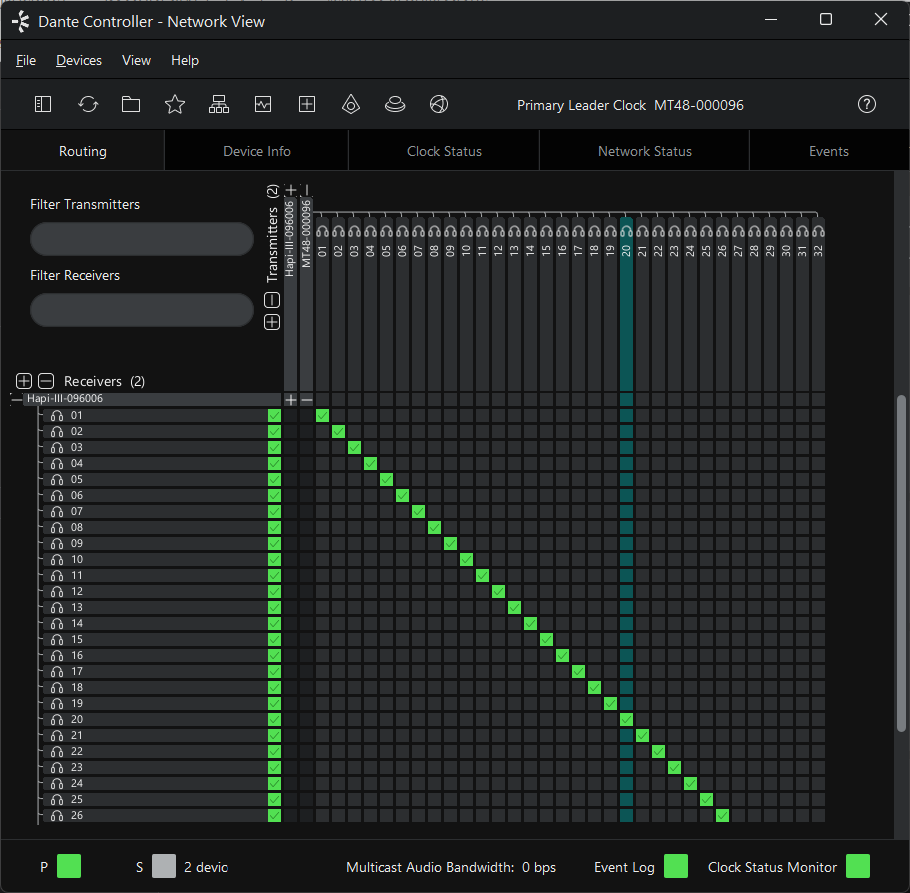This screenshot has height=893, width=910.
Task: Click minus in Hapi-III-096006 row under MT48 column
Action: 306,399
